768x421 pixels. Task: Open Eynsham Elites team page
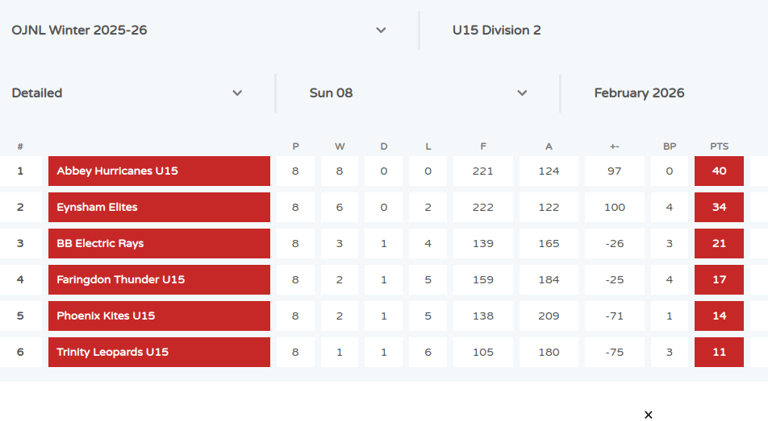click(x=159, y=207)
